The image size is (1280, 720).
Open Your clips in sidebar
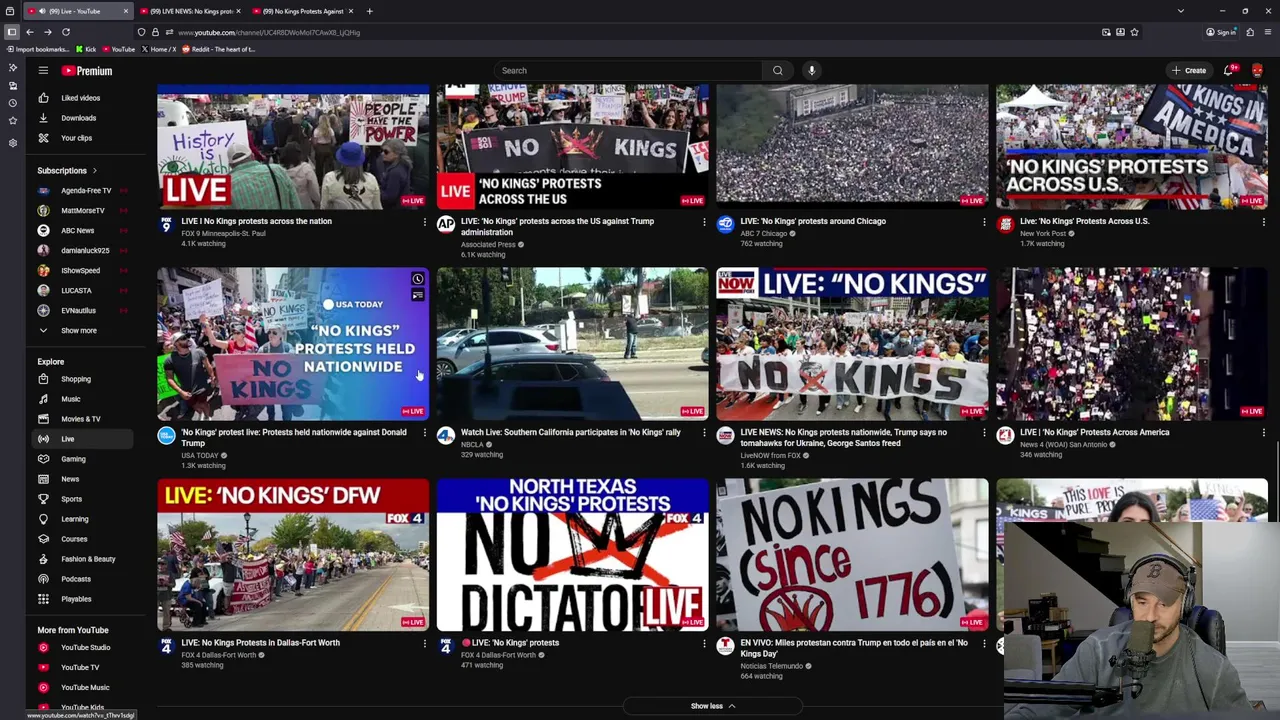coord(78,138)
